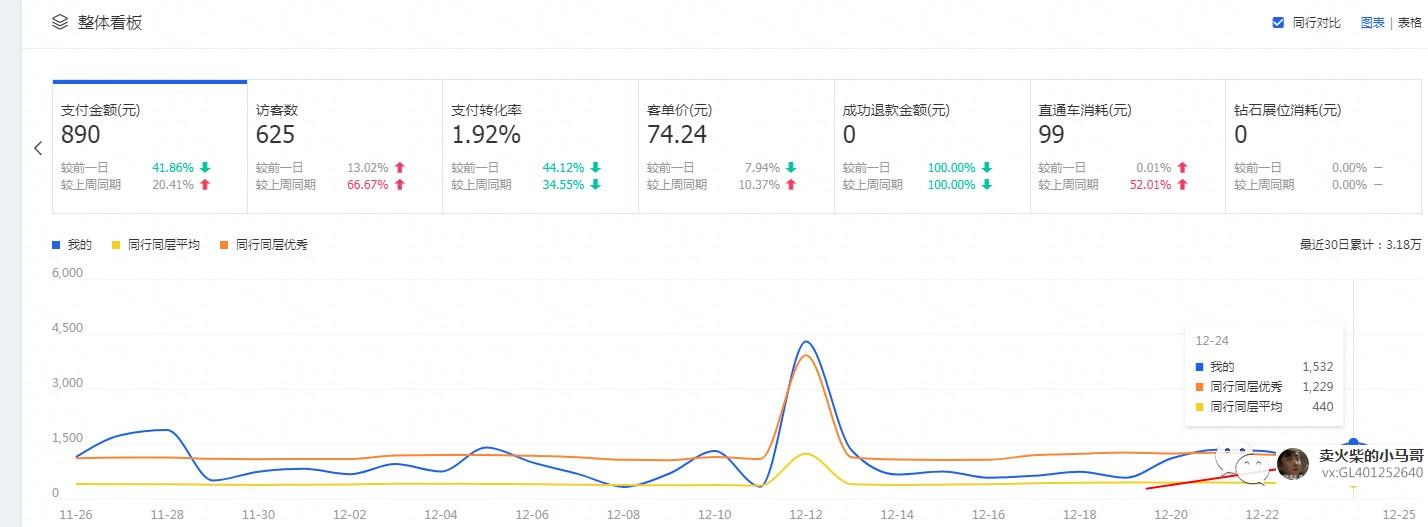This screenshot has width=1428, height=527.
Task: Toggle the orange 同行同层优秀 legend series
Action: tap(264, 244)
